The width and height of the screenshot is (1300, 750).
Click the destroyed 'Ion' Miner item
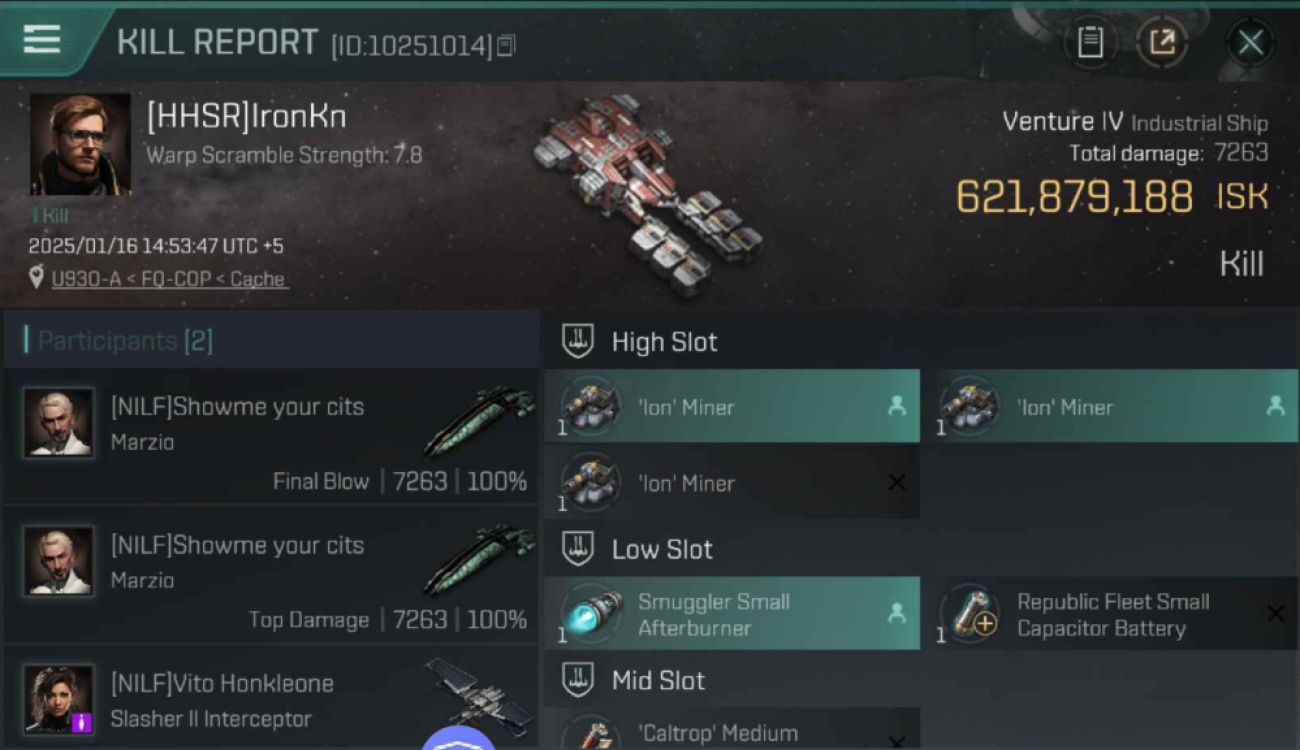tap(732, 482)
